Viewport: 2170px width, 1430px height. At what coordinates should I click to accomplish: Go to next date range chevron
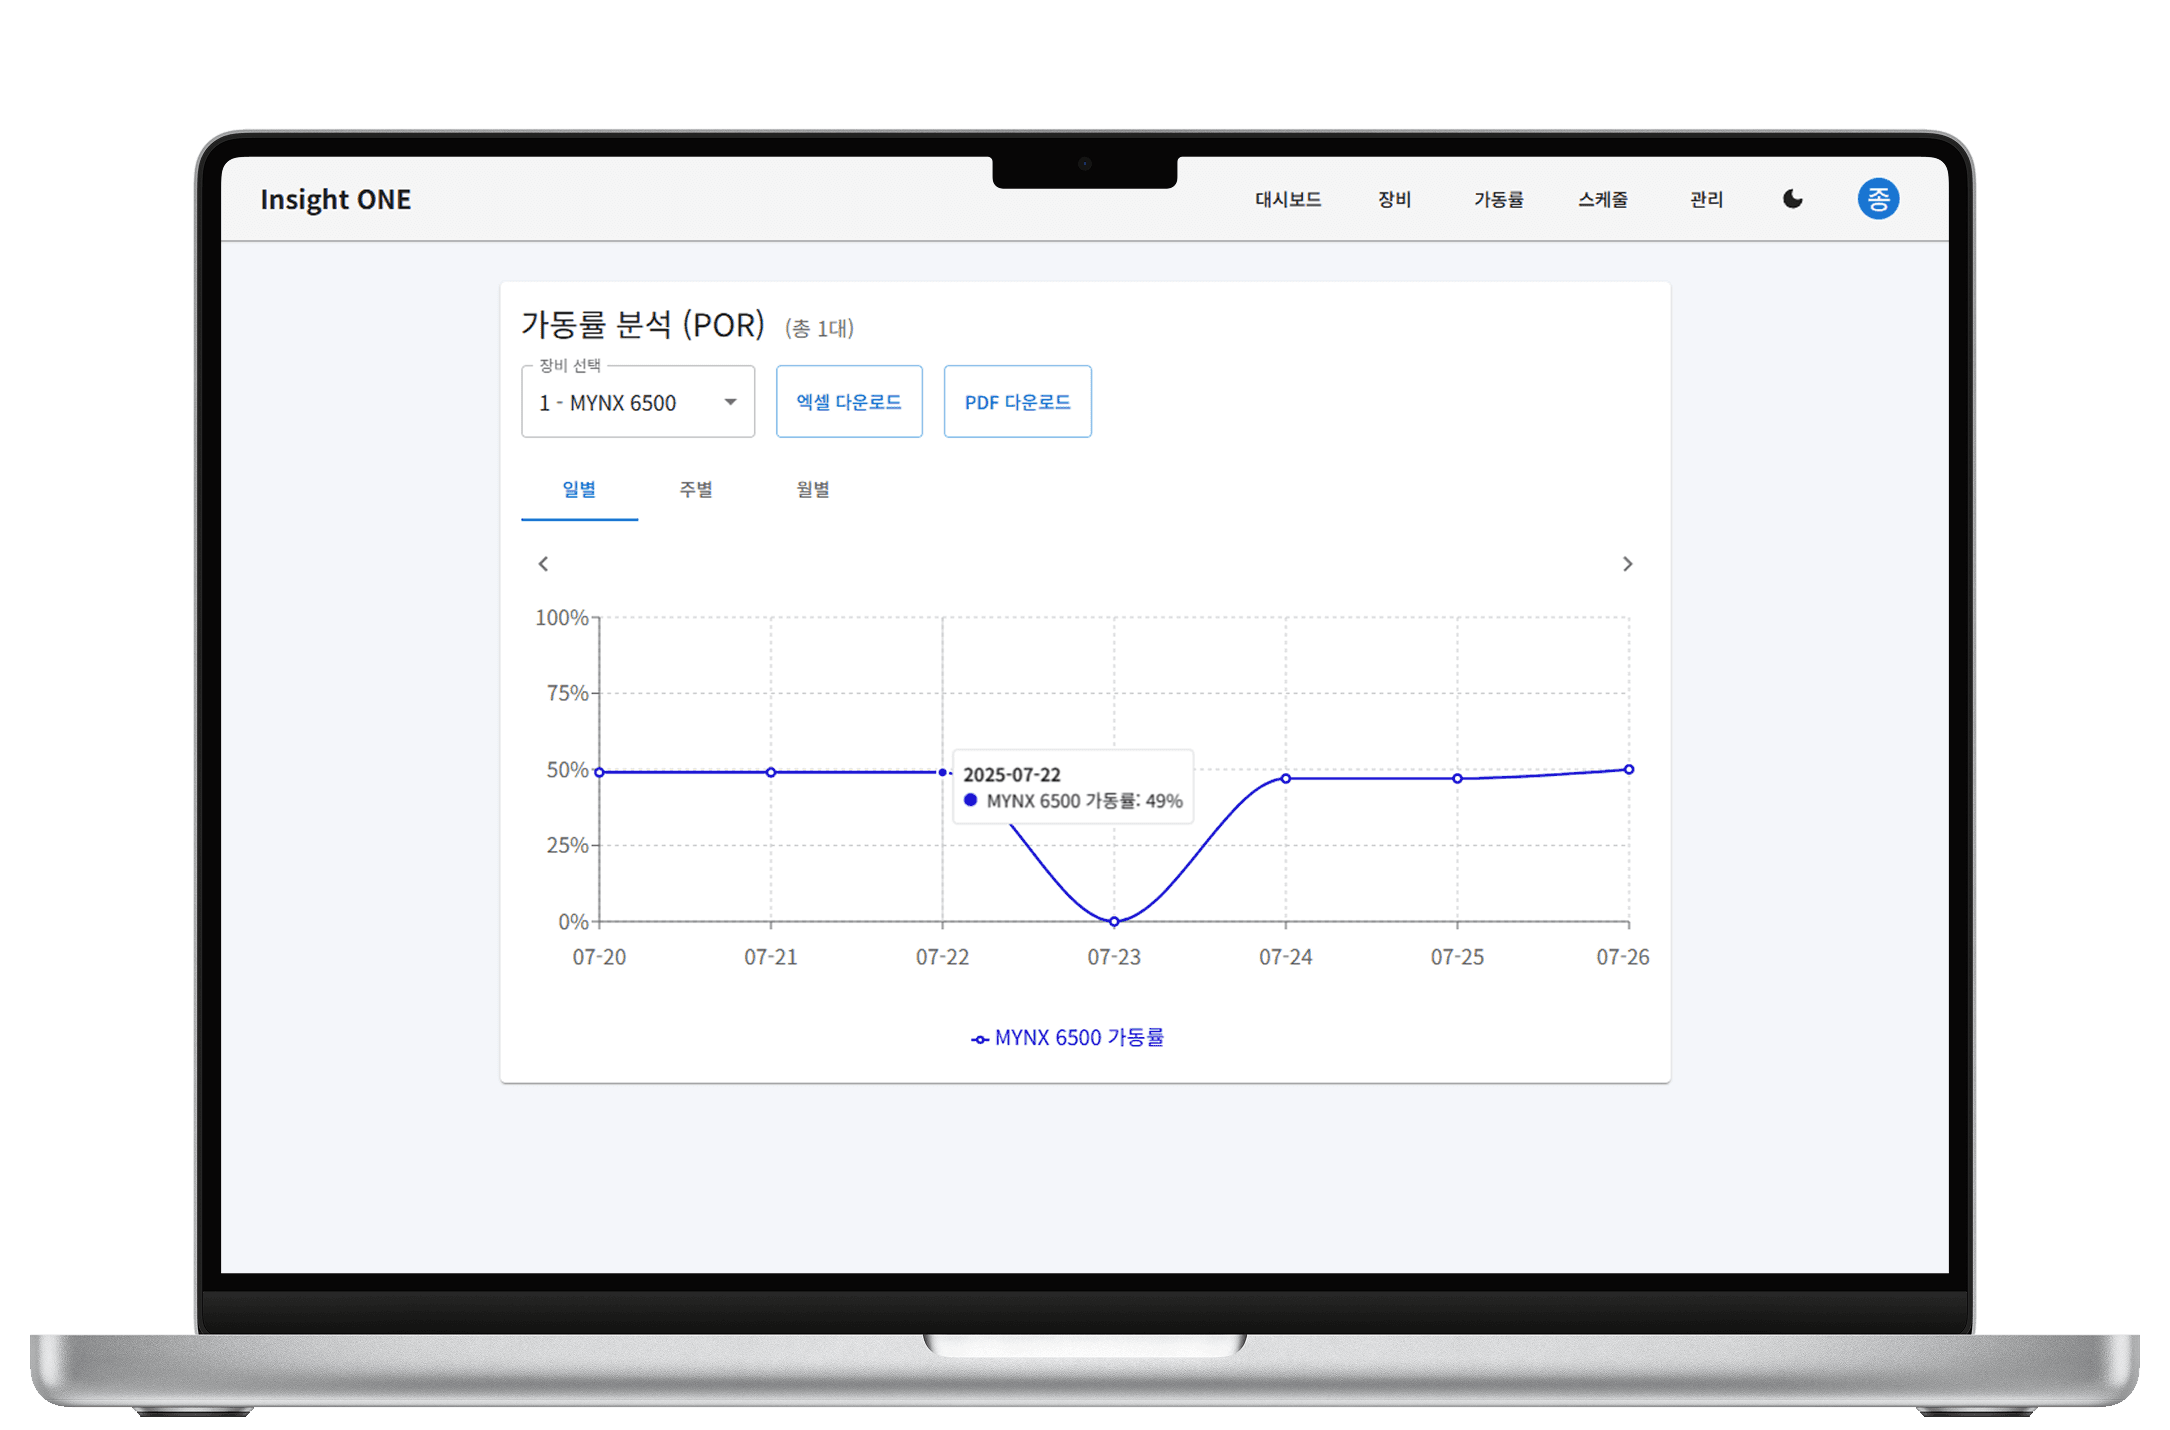[x=1627, y=564]
